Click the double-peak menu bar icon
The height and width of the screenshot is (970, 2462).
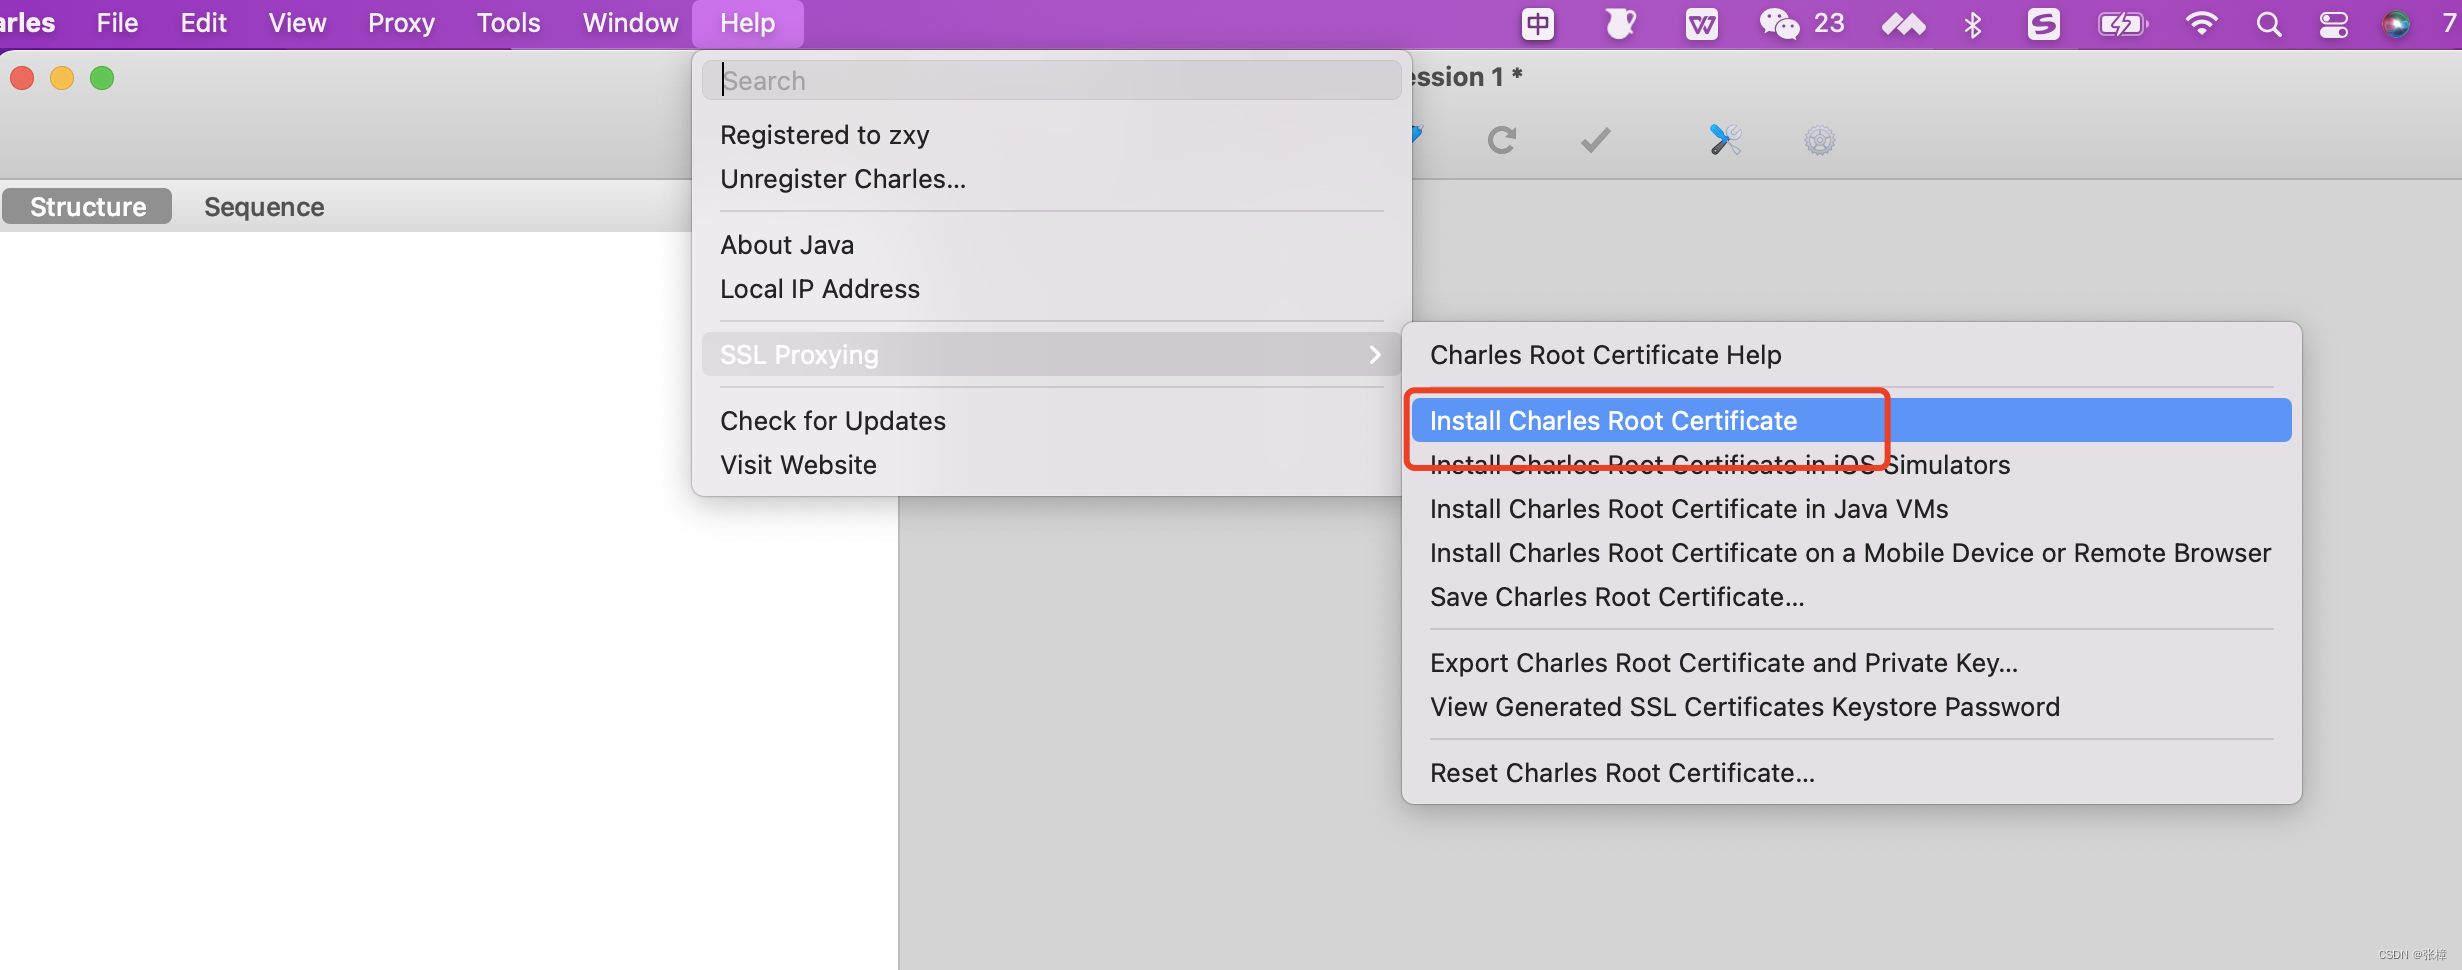point(1903,23)
